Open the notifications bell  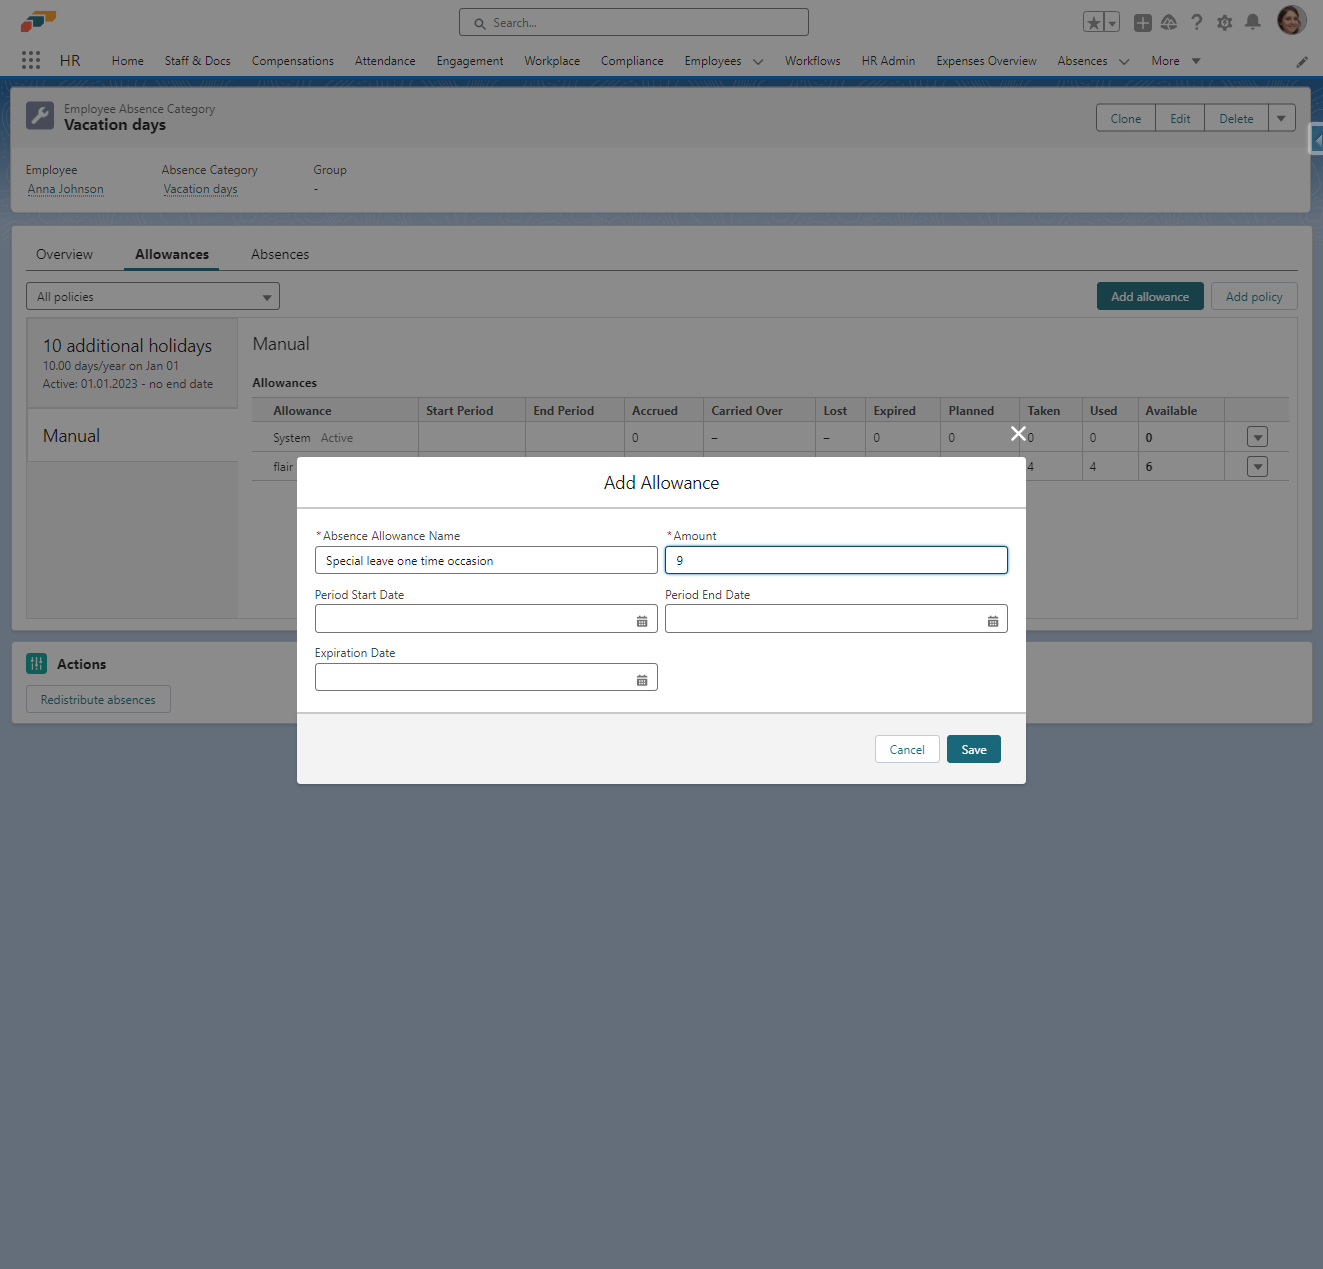point(1252,22)
